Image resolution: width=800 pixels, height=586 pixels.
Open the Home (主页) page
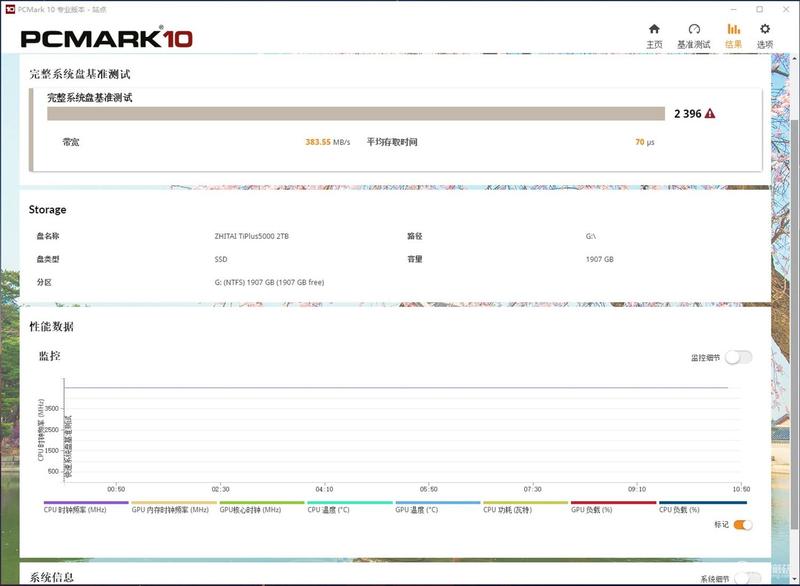pyautogui.click(x=654, y=36)
